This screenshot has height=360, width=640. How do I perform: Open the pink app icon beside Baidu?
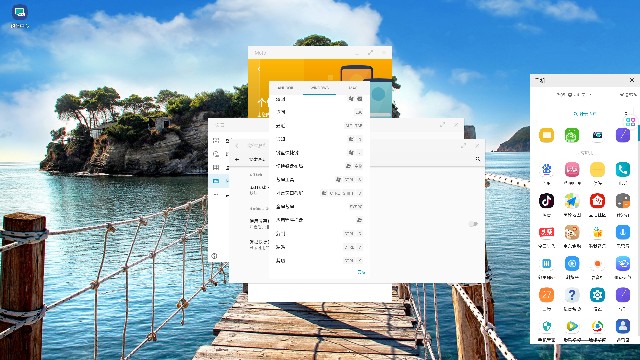[x=572, y=169]
